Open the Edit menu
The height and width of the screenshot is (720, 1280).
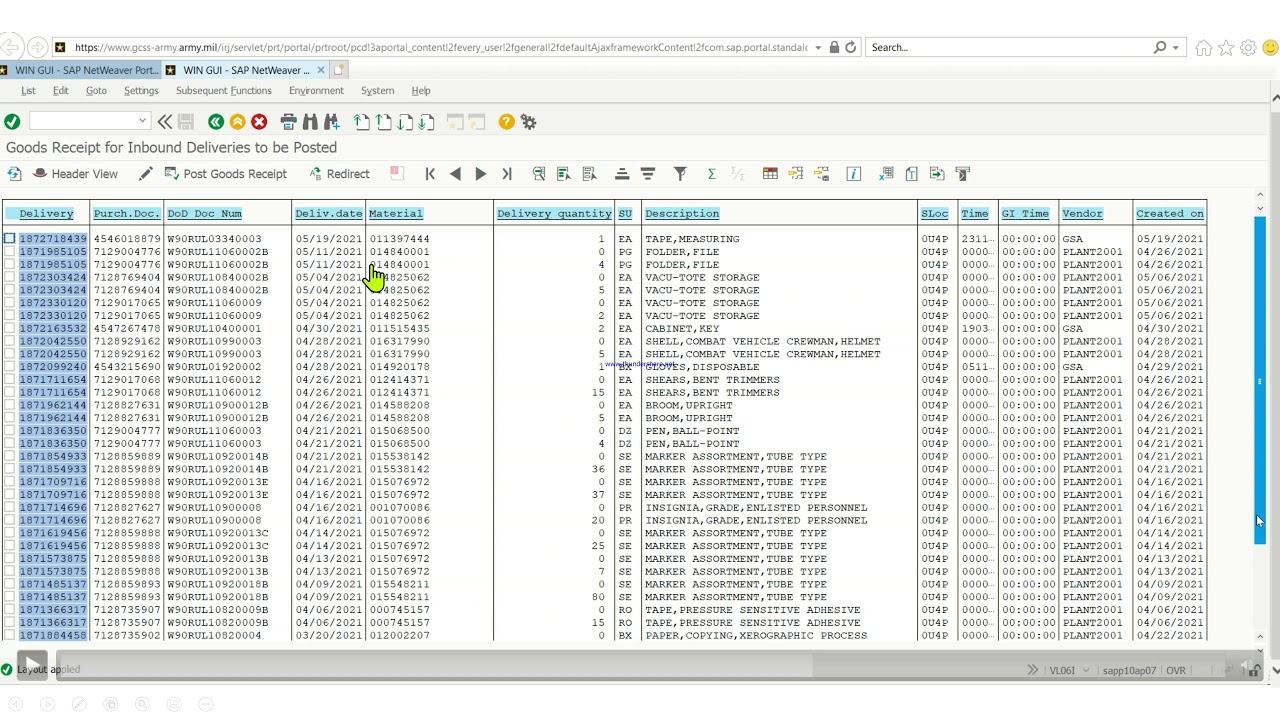pos(61,91)
